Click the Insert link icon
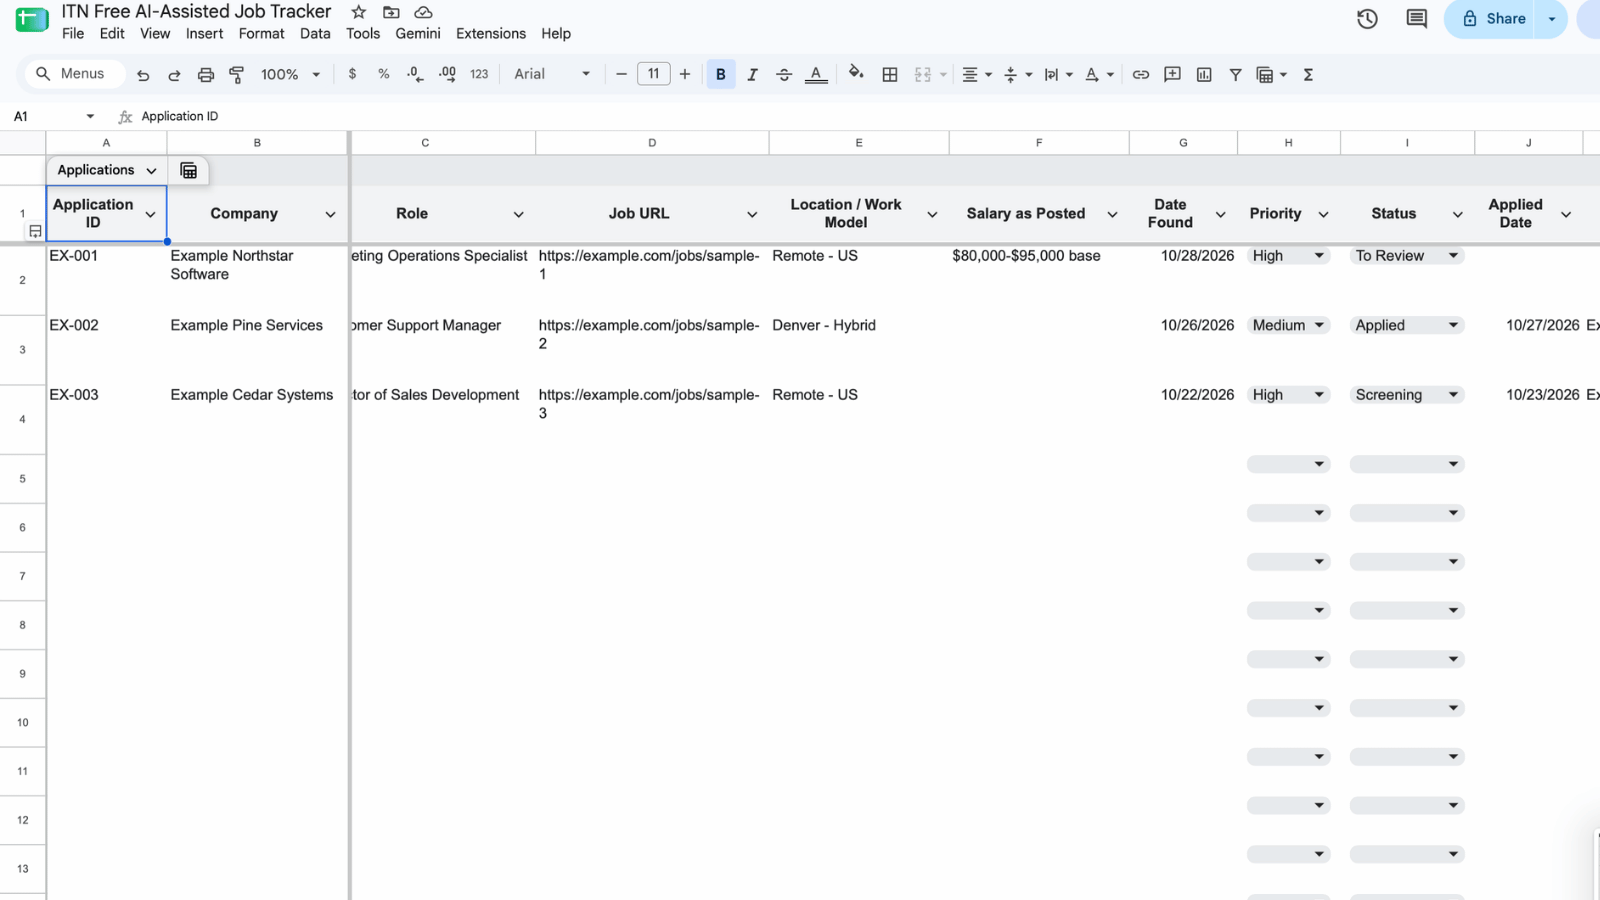This screenshot has width=1600, height=900. (1141, 74)
